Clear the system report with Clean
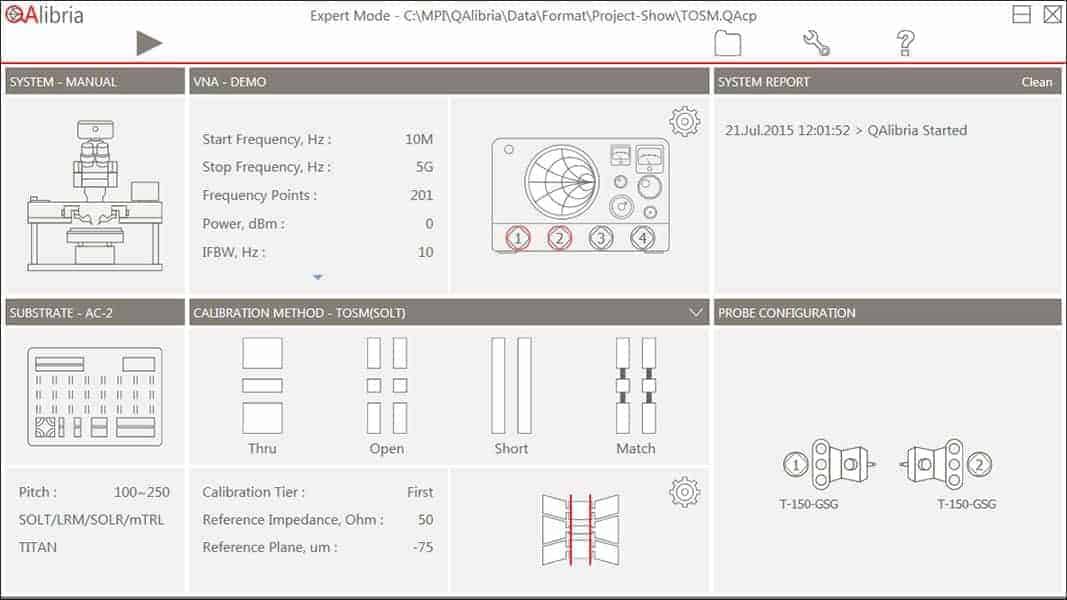The height and width of the screenshot is (600, 1067). pos(1036,82)
